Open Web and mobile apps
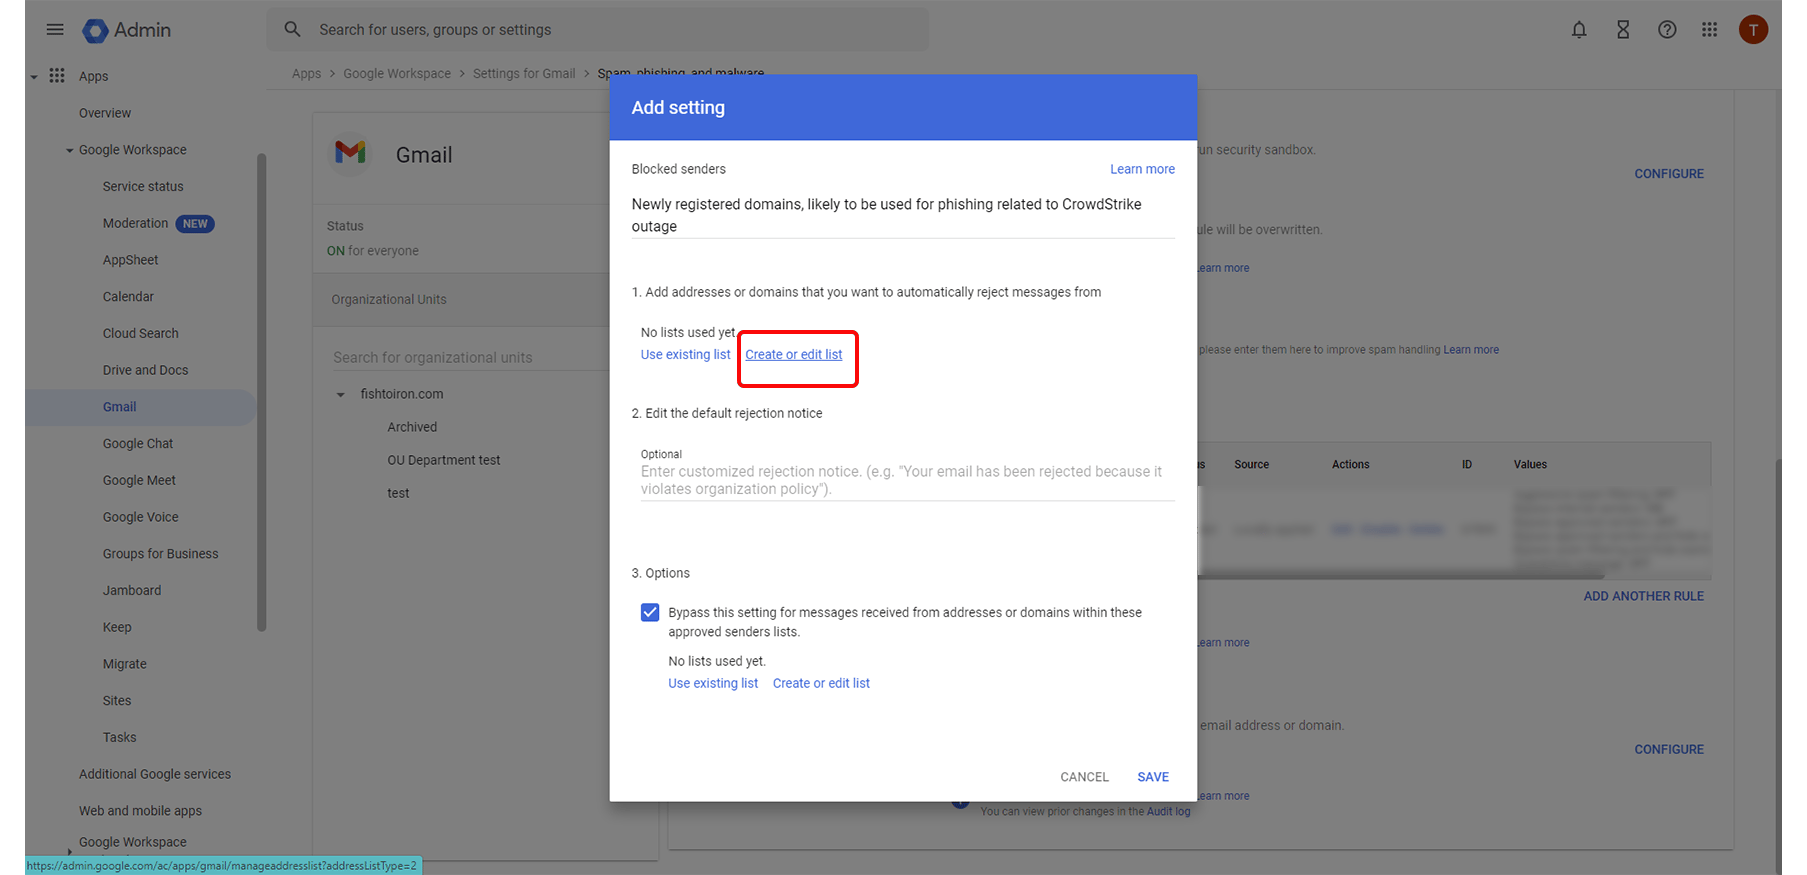The image size is (1807, 875). [140, 811]
